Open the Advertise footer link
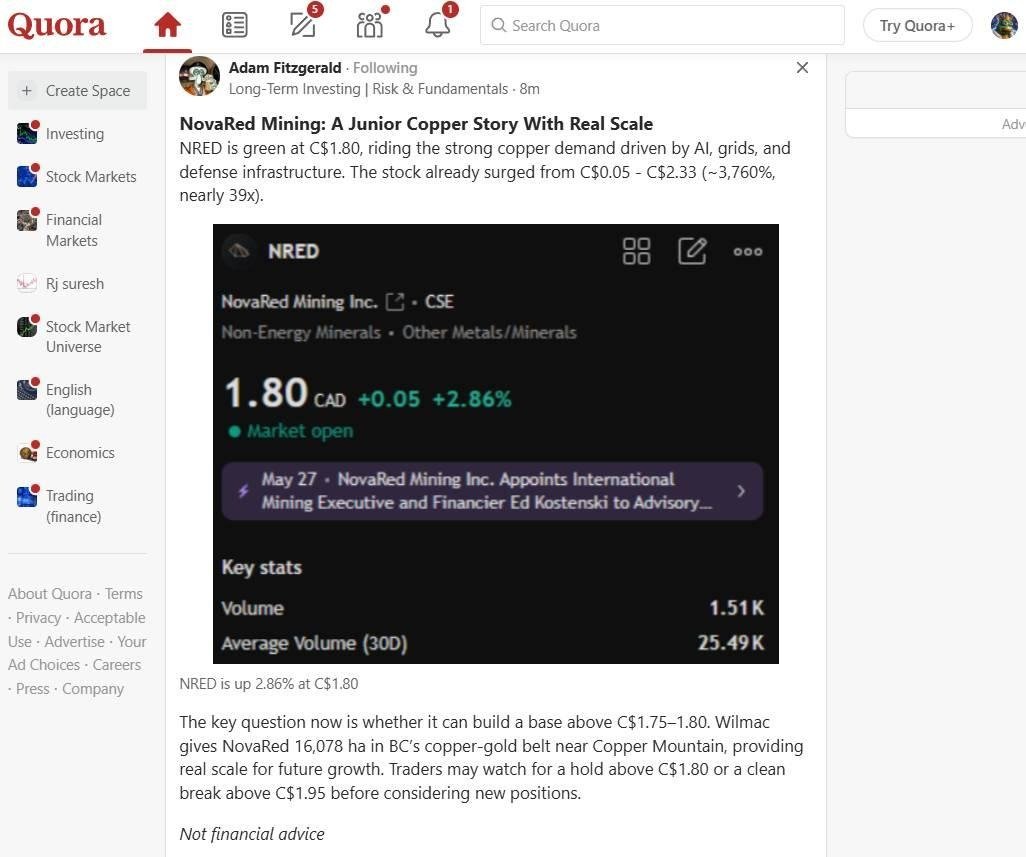 (75, 641)
